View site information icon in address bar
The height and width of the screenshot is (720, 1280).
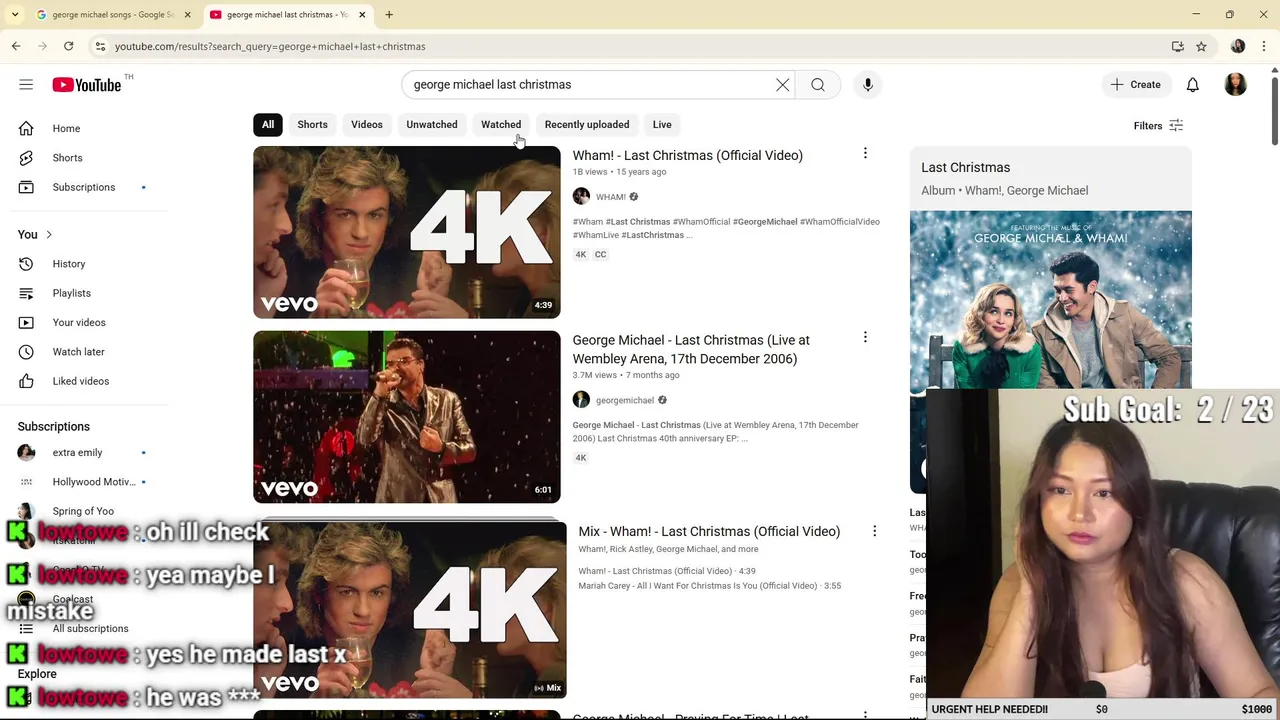pos(100,46)
